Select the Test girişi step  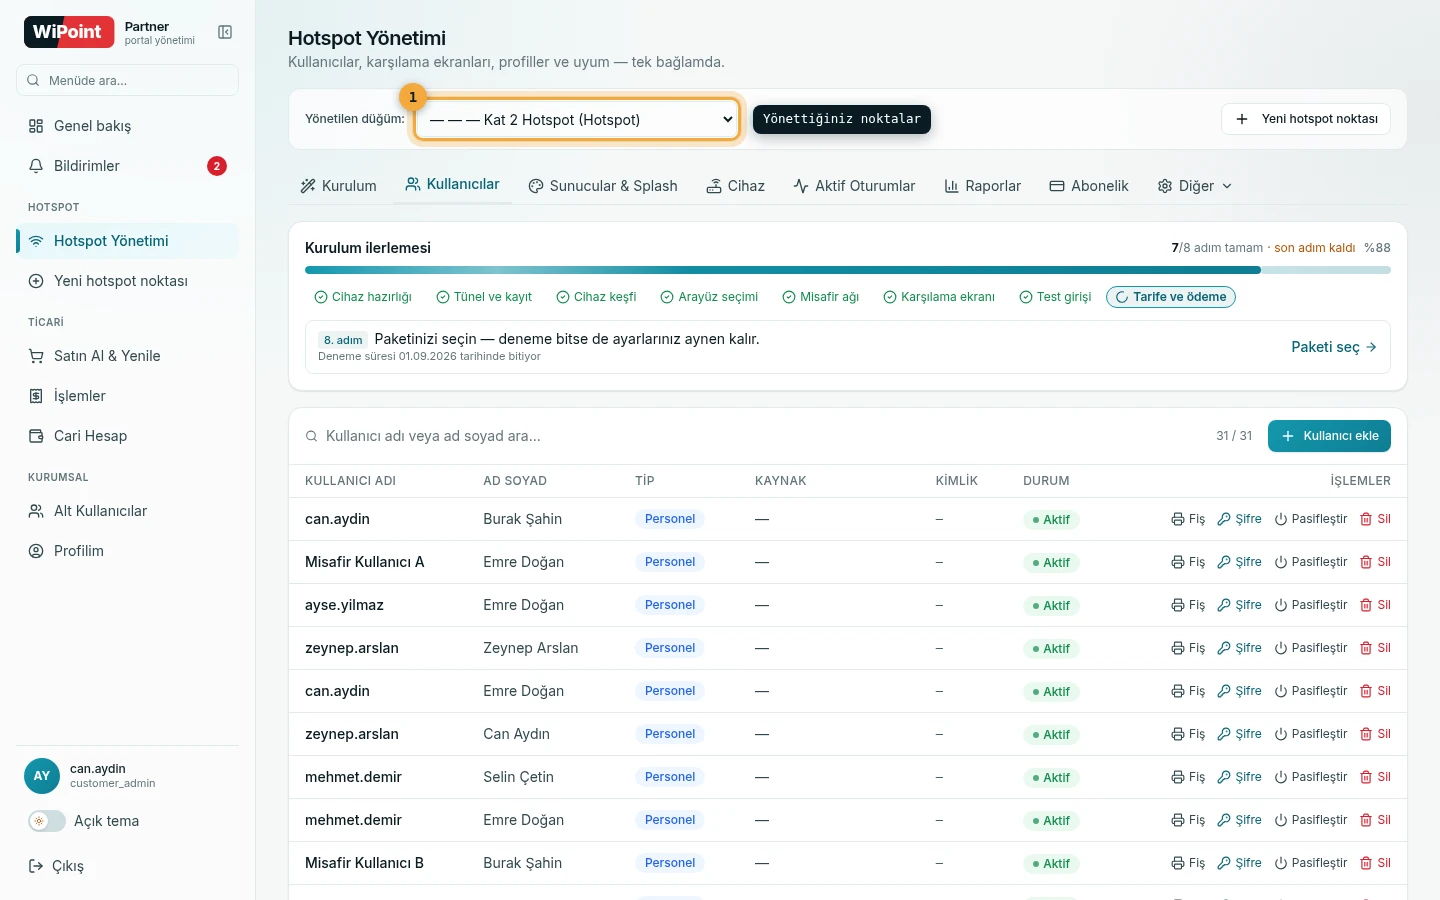tap(1055, 297)
